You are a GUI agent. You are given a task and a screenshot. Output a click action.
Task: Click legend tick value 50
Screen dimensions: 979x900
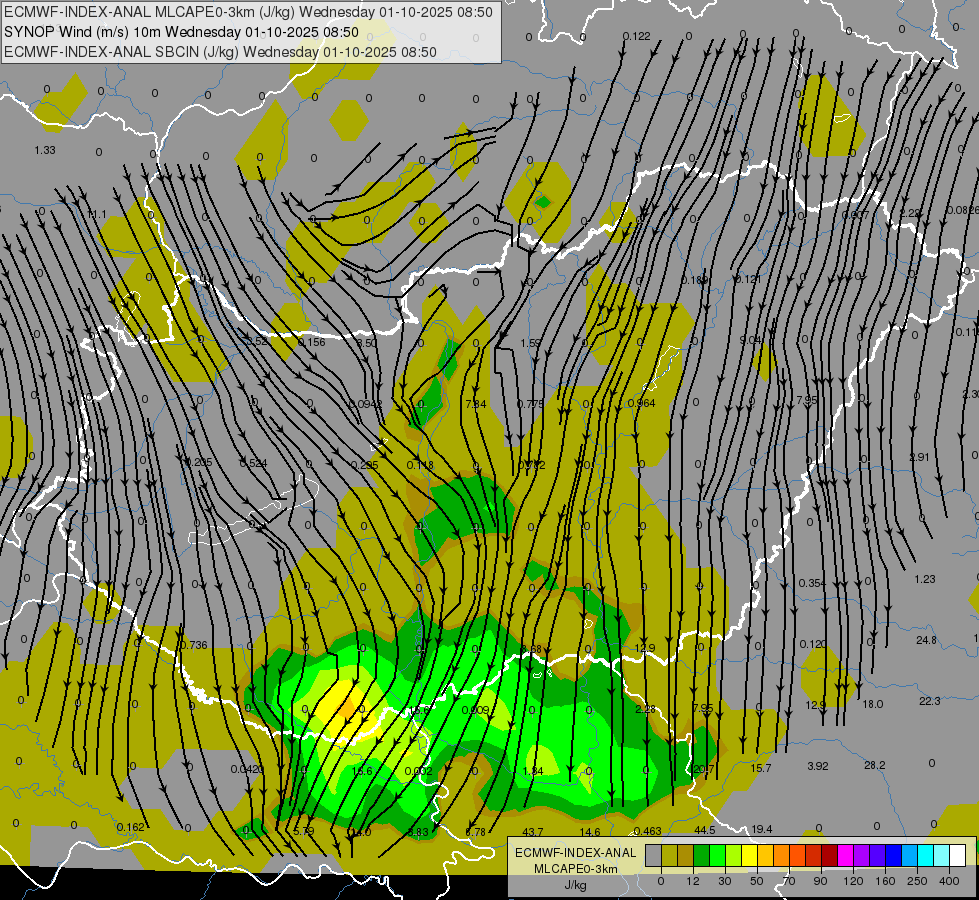click(757, 881)
